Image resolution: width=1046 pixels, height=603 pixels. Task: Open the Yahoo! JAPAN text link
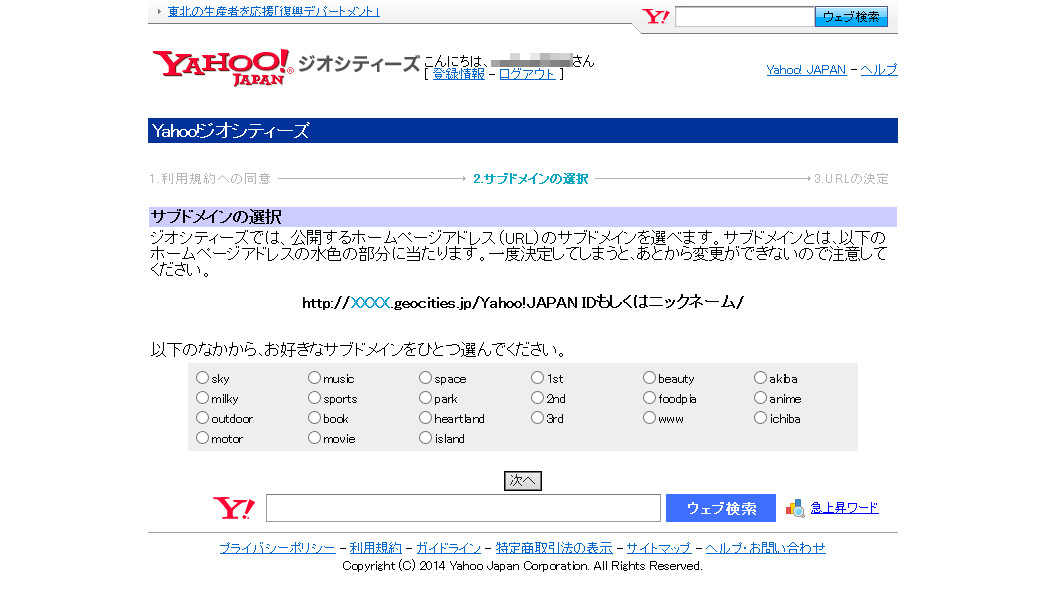pos(806,69)
